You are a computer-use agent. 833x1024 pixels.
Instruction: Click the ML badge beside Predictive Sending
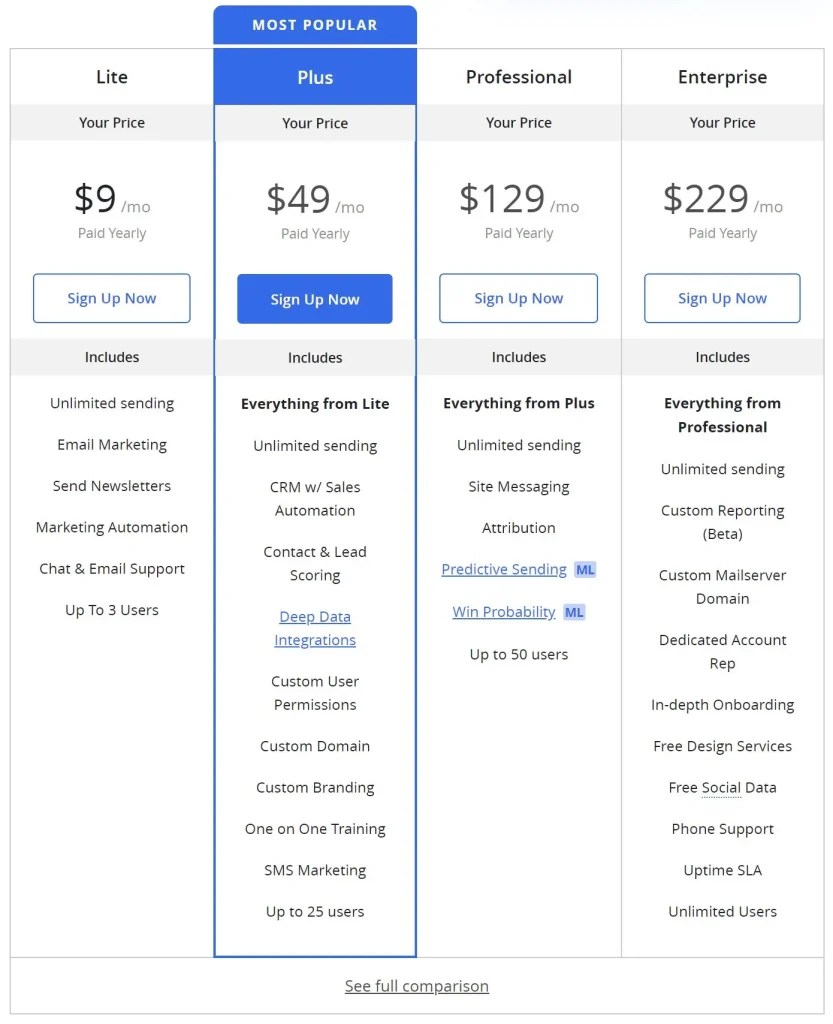(585, 570)
